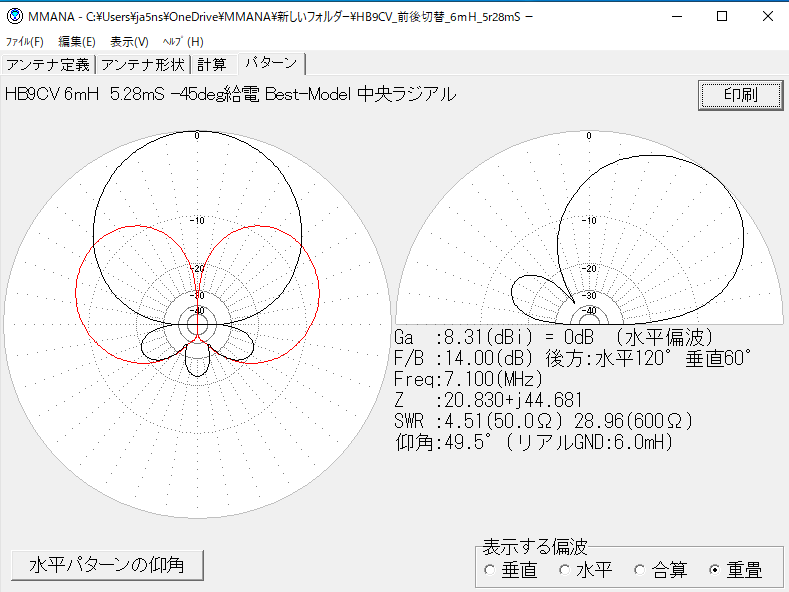Image resolution: width=789 pixels, height=592 pixels.
Task: Click the Ga :8.31(dBi) gain readout
Action: pos(554,337)
